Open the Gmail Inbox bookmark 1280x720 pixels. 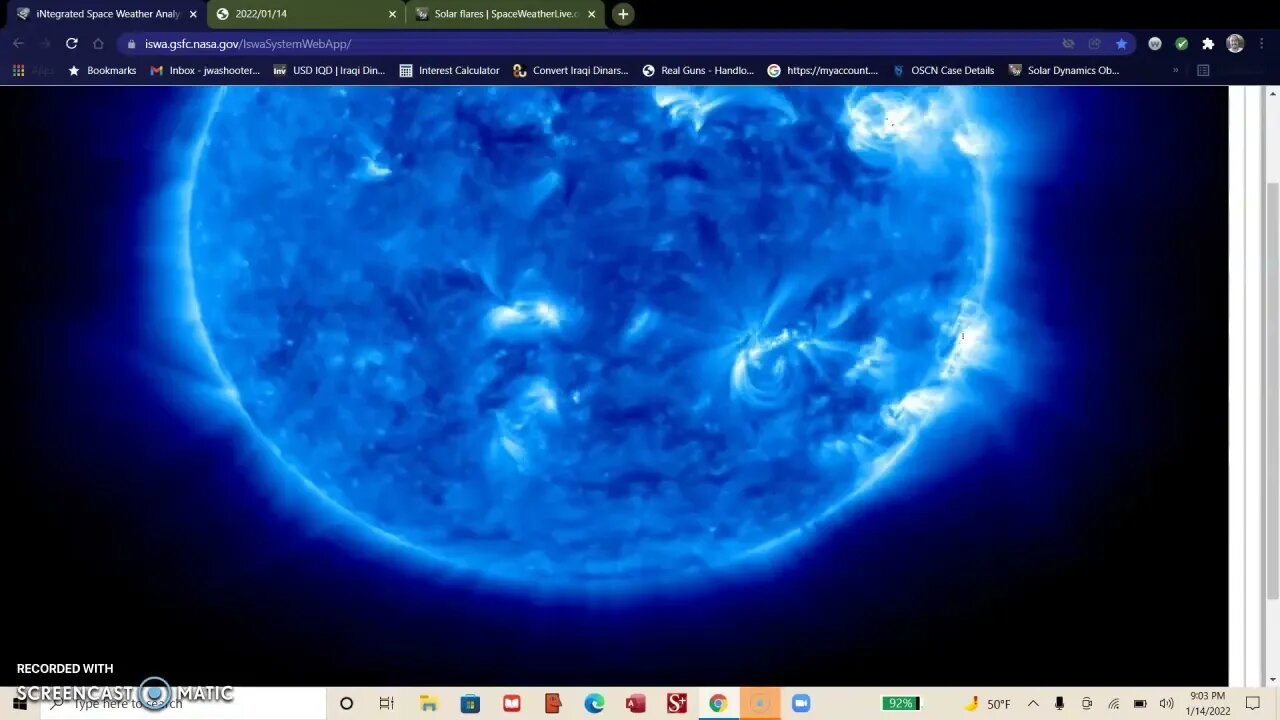pyautogui.click(x=205, y=71)
